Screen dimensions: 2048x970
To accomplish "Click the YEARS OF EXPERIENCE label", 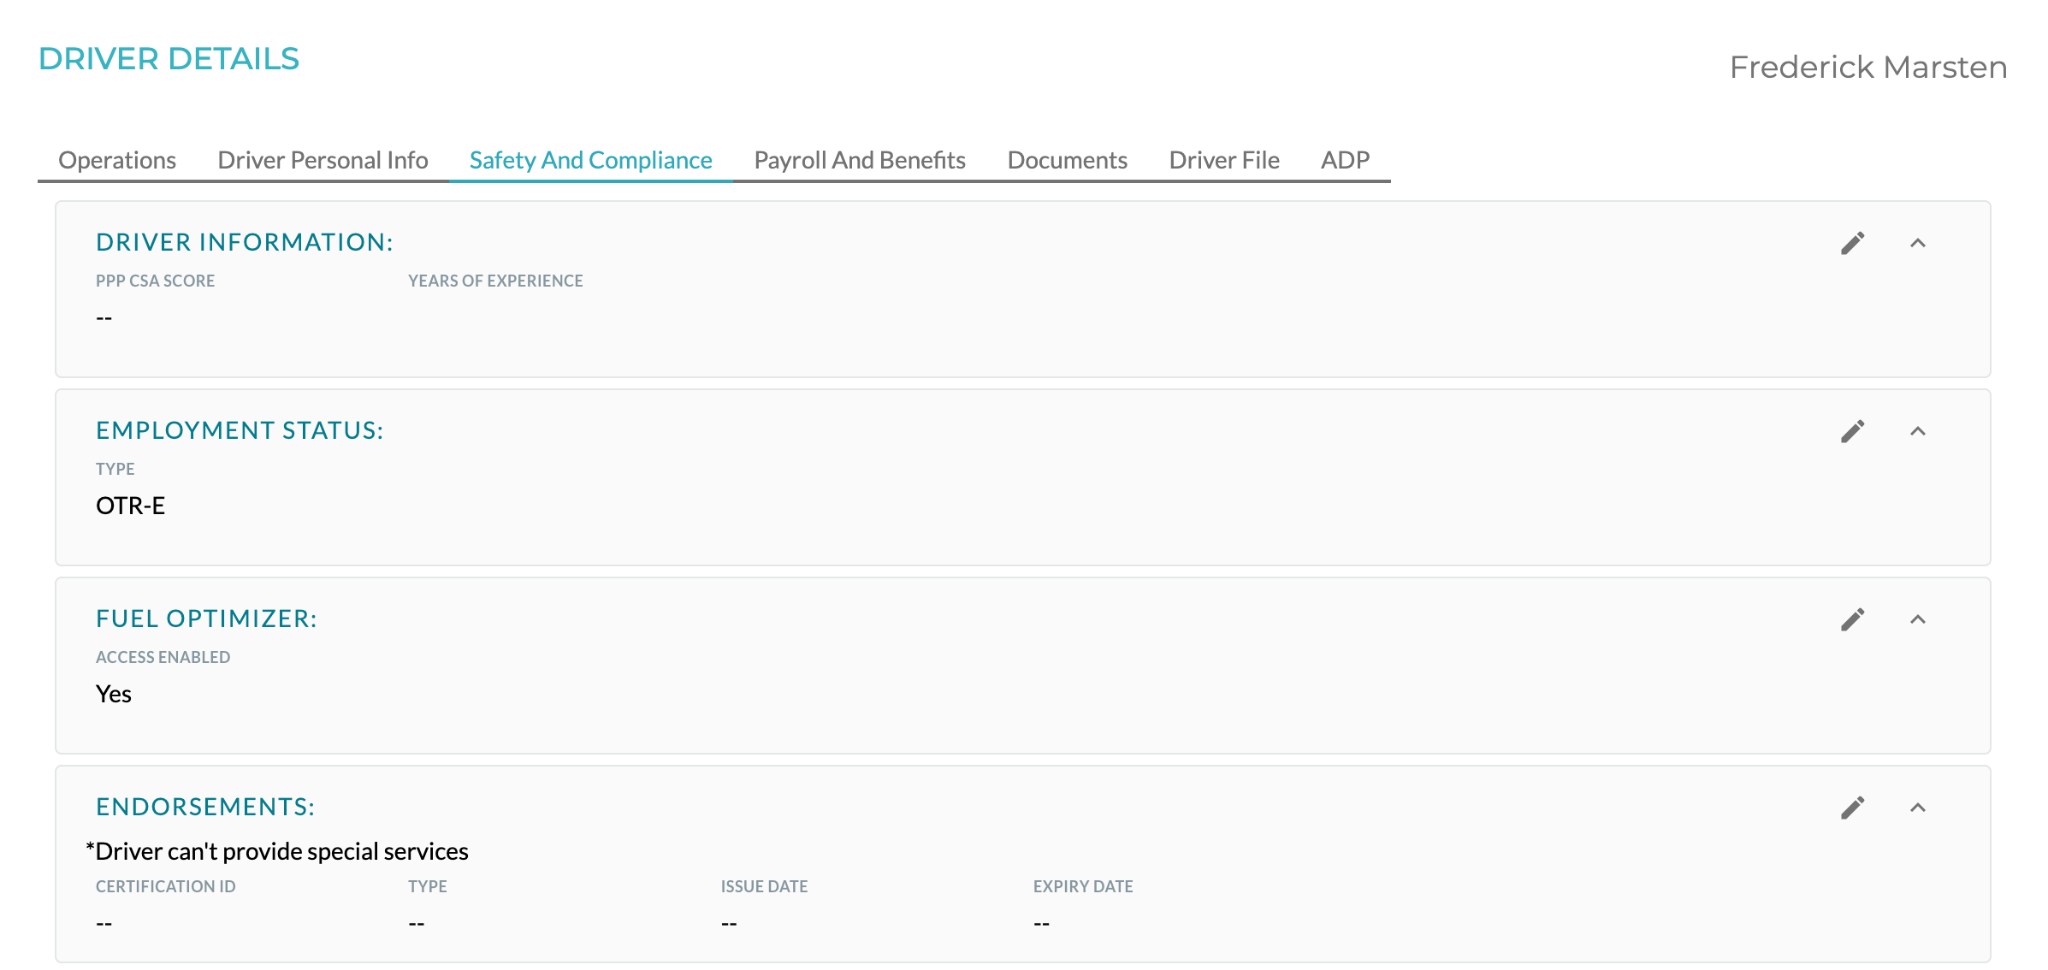I will (495, 281).
